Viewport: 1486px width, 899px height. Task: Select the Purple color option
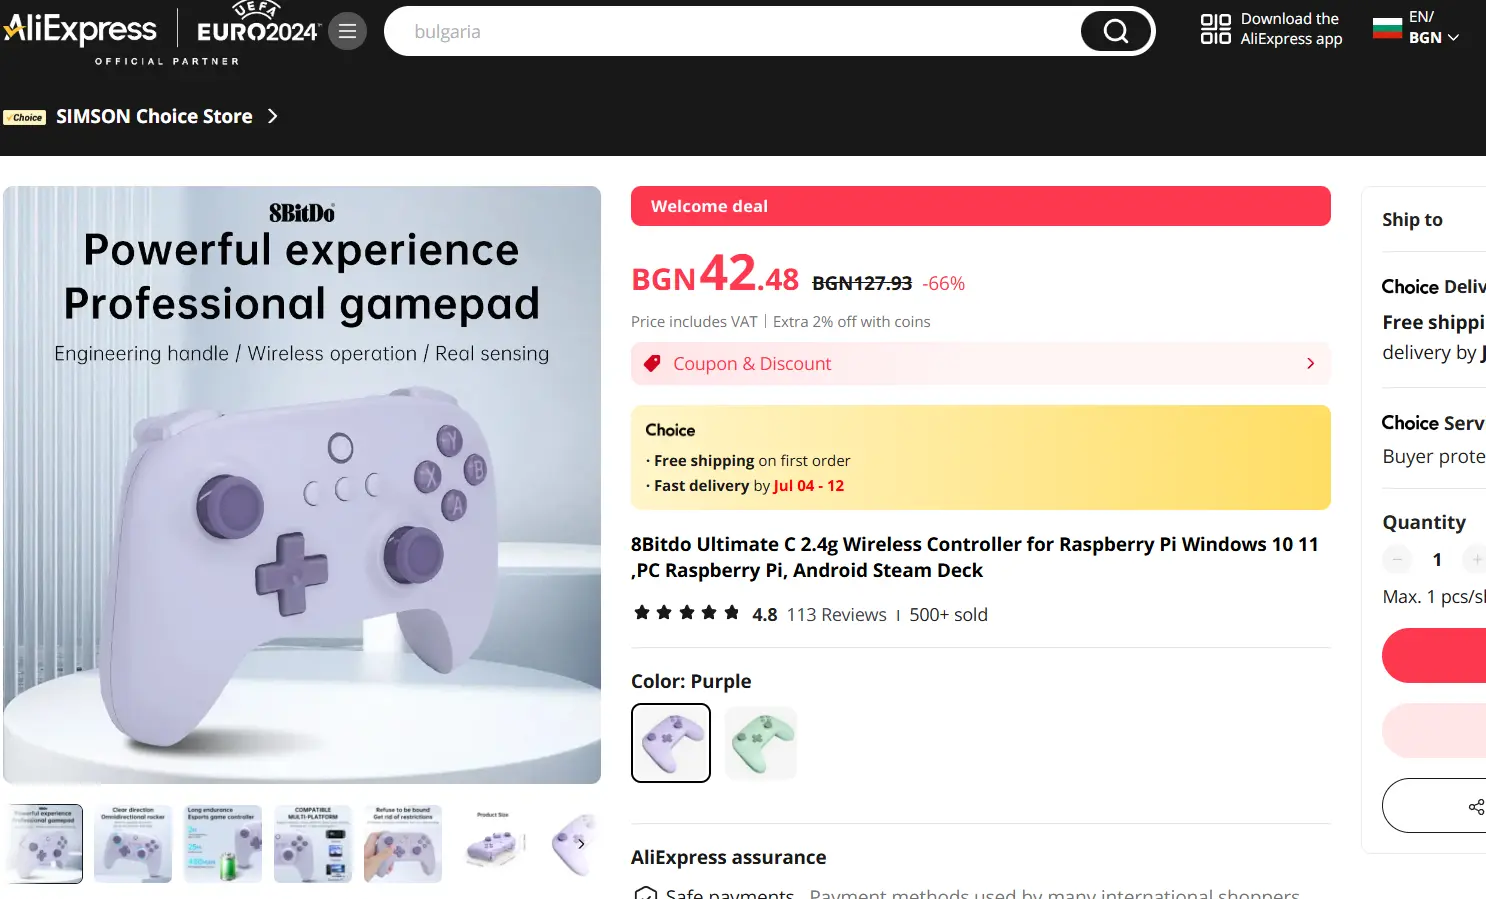pyautogui.click(x=671, y=743)
